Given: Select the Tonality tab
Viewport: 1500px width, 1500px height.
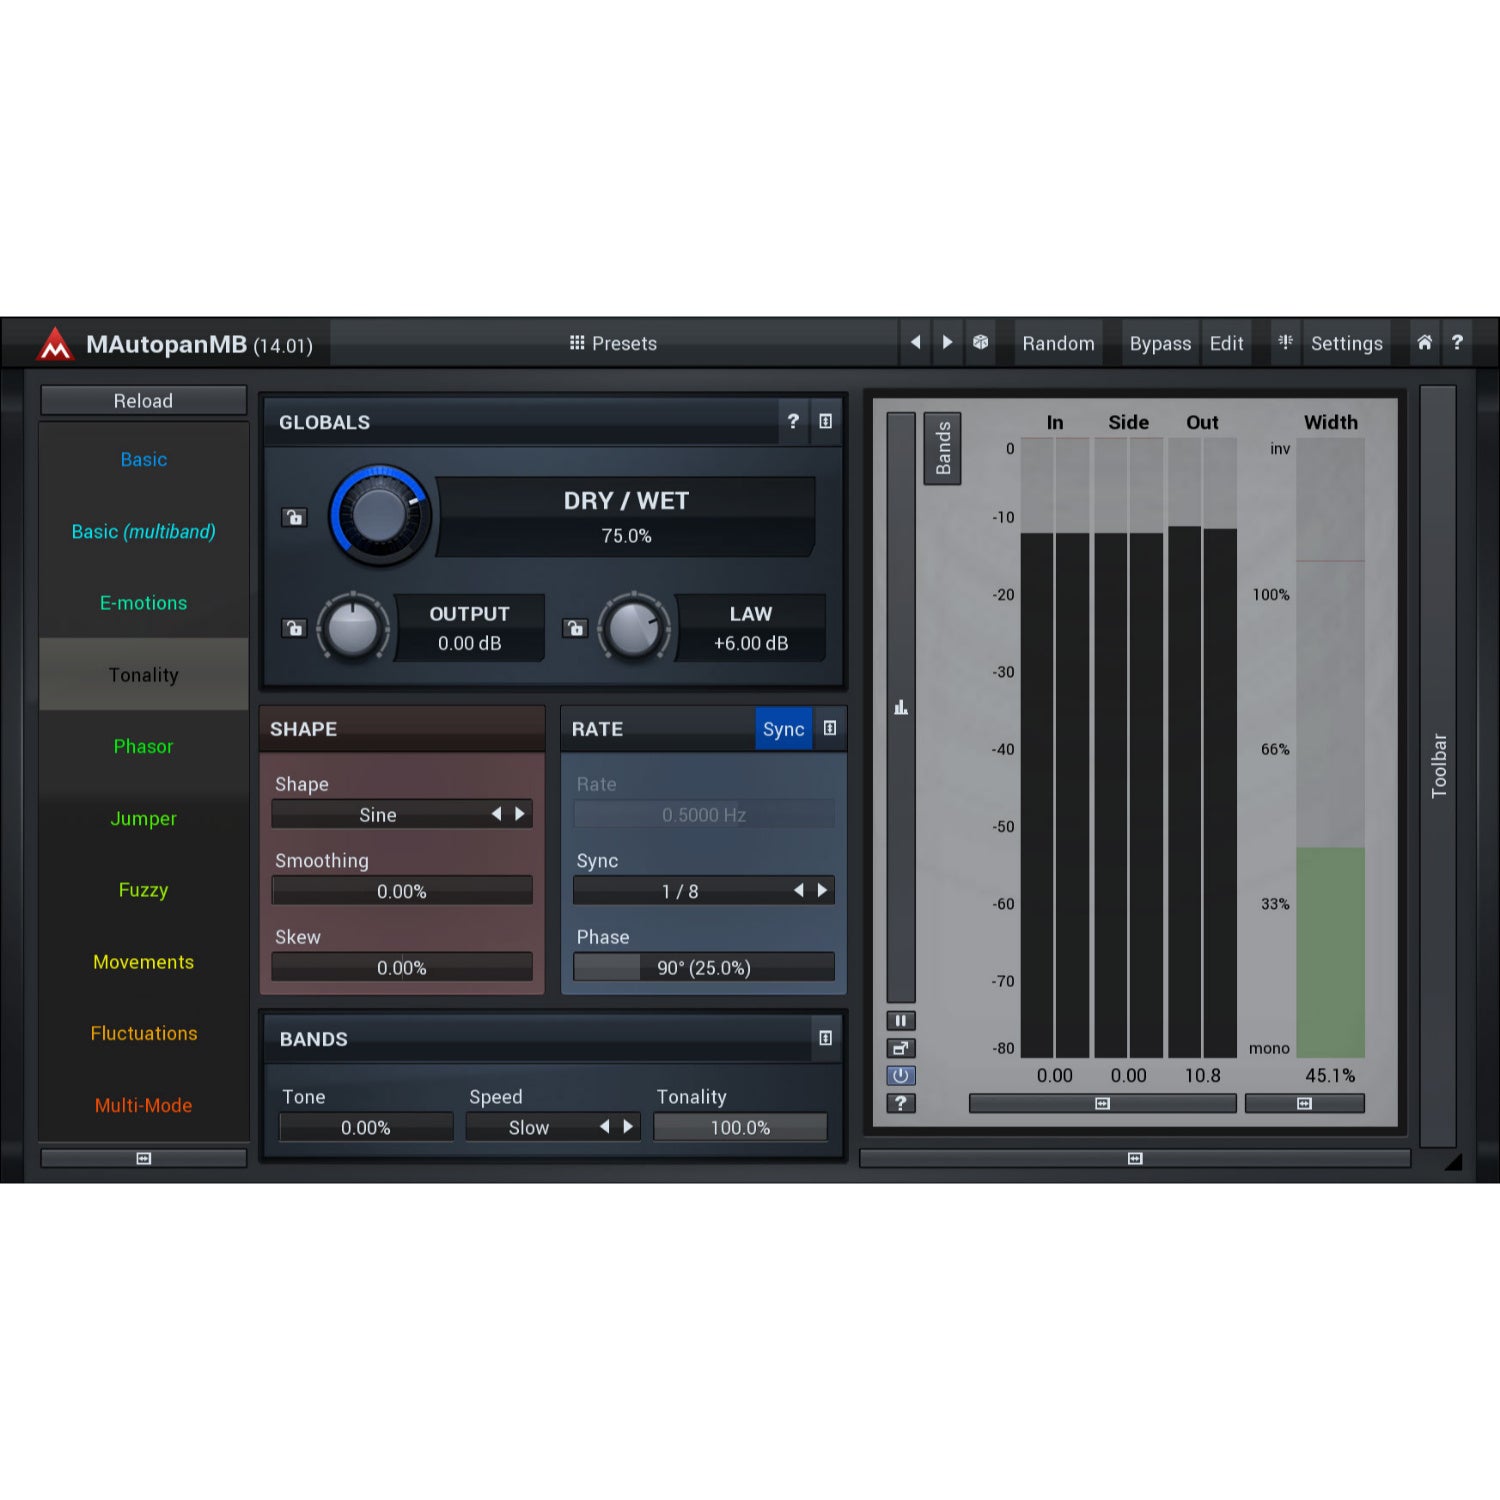Looking at the screenshot, I should click(144, 675).
